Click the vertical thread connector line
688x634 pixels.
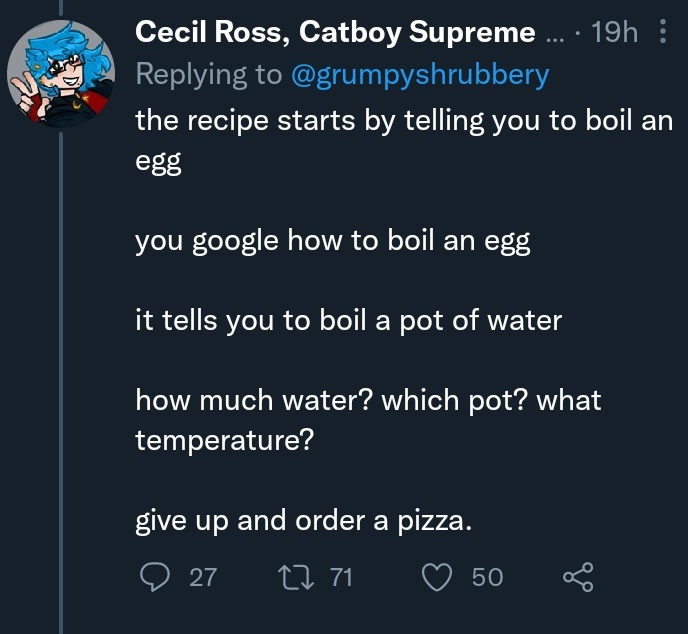(61, 382)
